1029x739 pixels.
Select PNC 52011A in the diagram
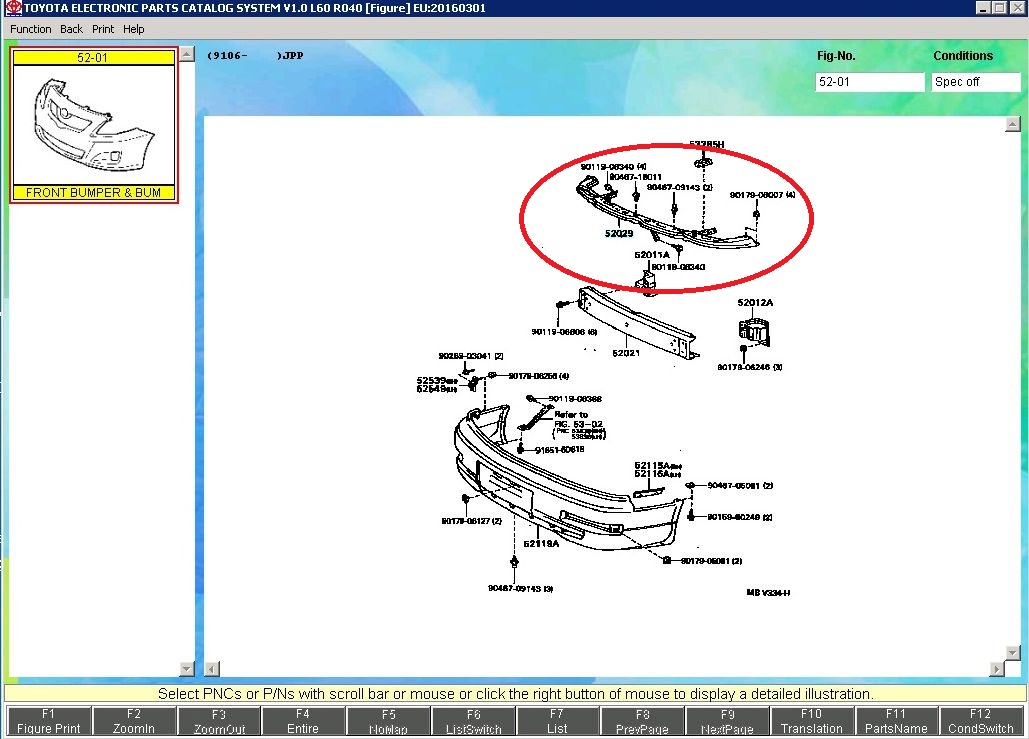click(x=652, y=255)
